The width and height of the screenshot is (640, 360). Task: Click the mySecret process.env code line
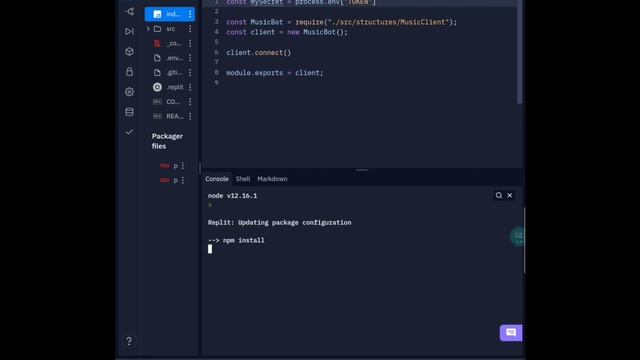click(x=301, y=2)
